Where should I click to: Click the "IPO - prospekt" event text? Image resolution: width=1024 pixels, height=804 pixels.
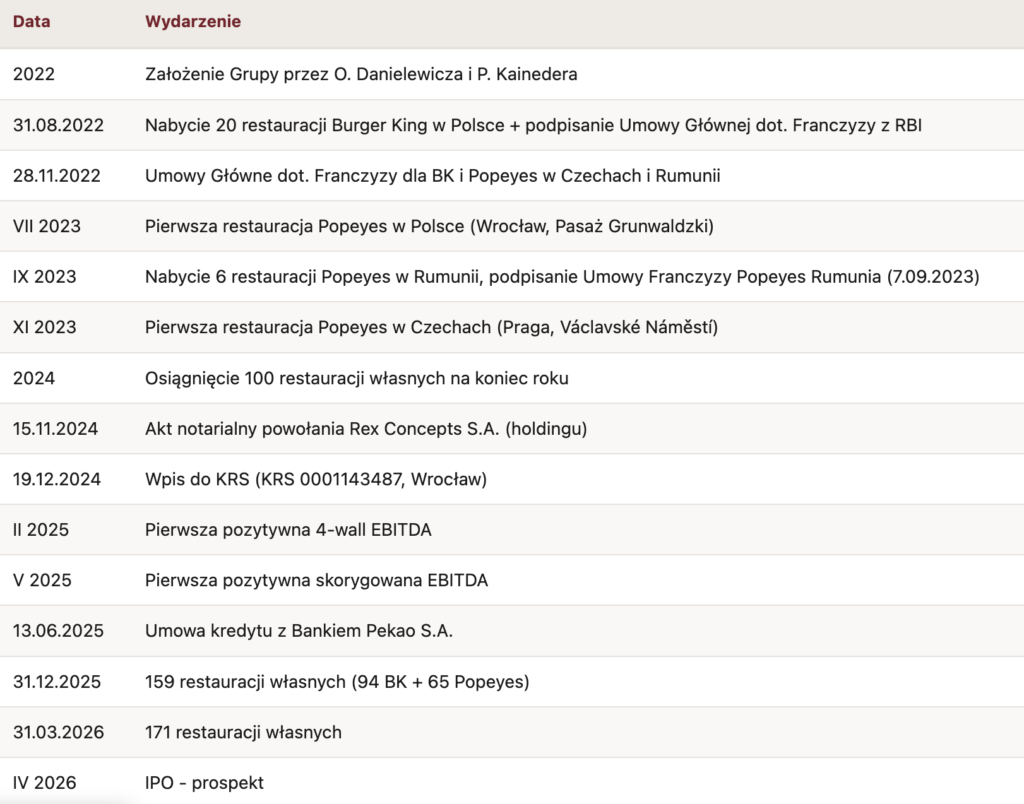pos(204,783)
